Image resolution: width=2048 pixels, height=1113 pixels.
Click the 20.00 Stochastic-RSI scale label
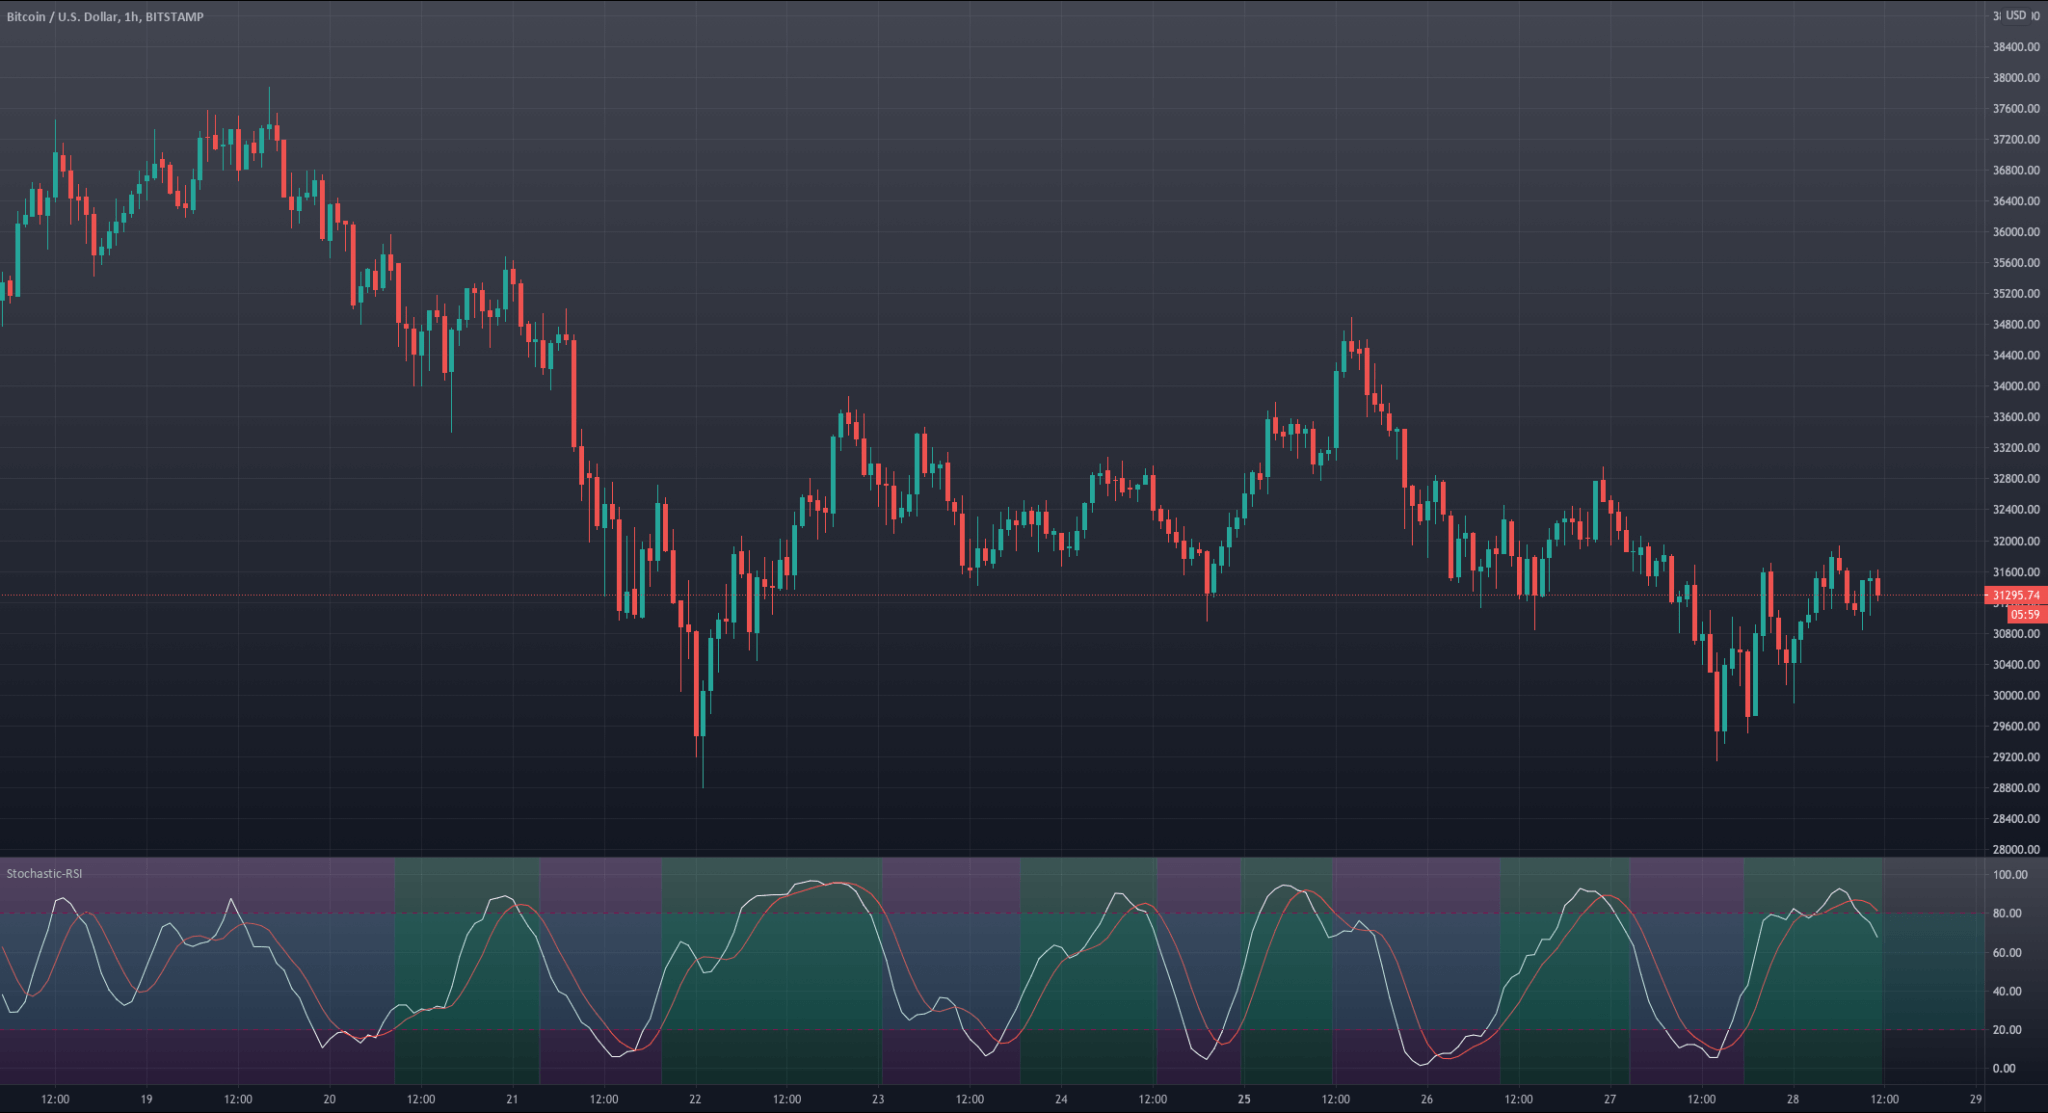click(x=2007, y=1029)
